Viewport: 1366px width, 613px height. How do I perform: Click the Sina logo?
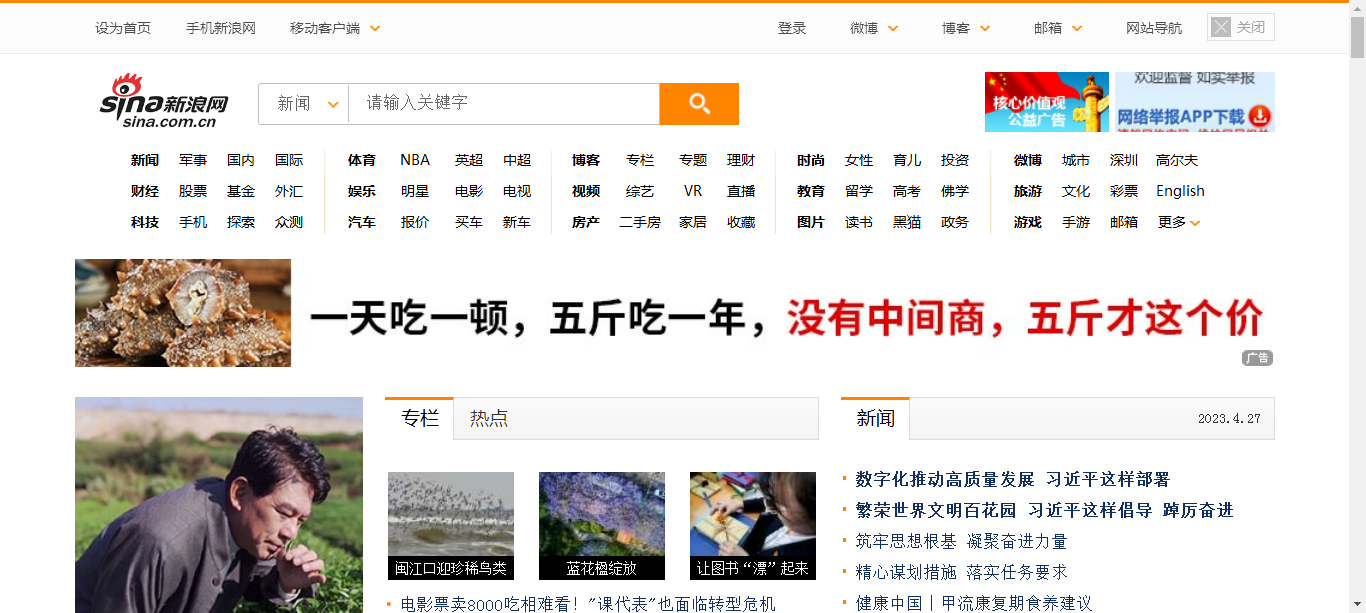(164, 101)
